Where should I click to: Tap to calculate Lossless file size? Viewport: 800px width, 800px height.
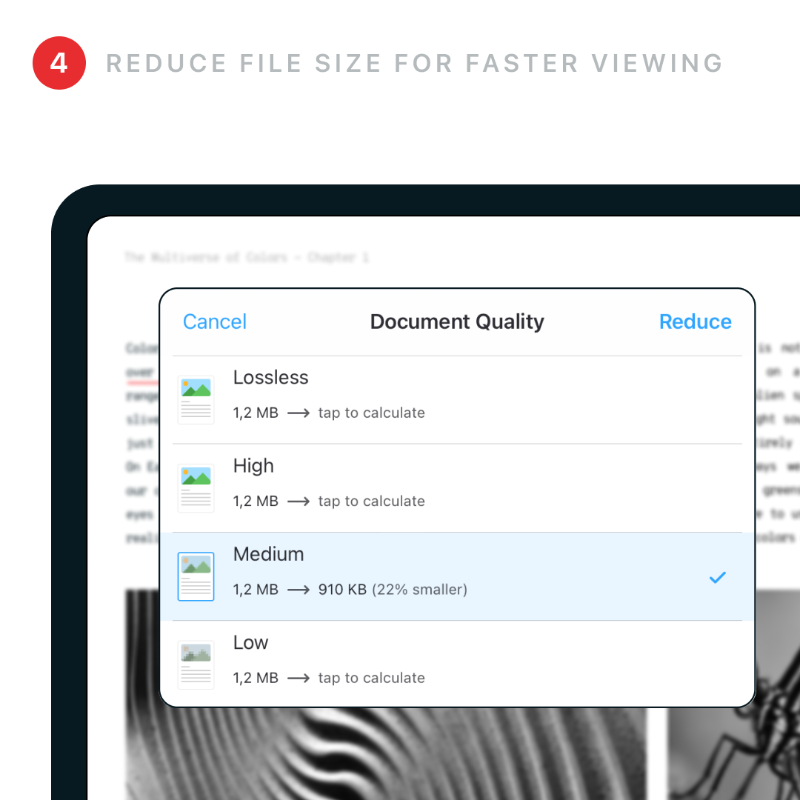[371, 413]
